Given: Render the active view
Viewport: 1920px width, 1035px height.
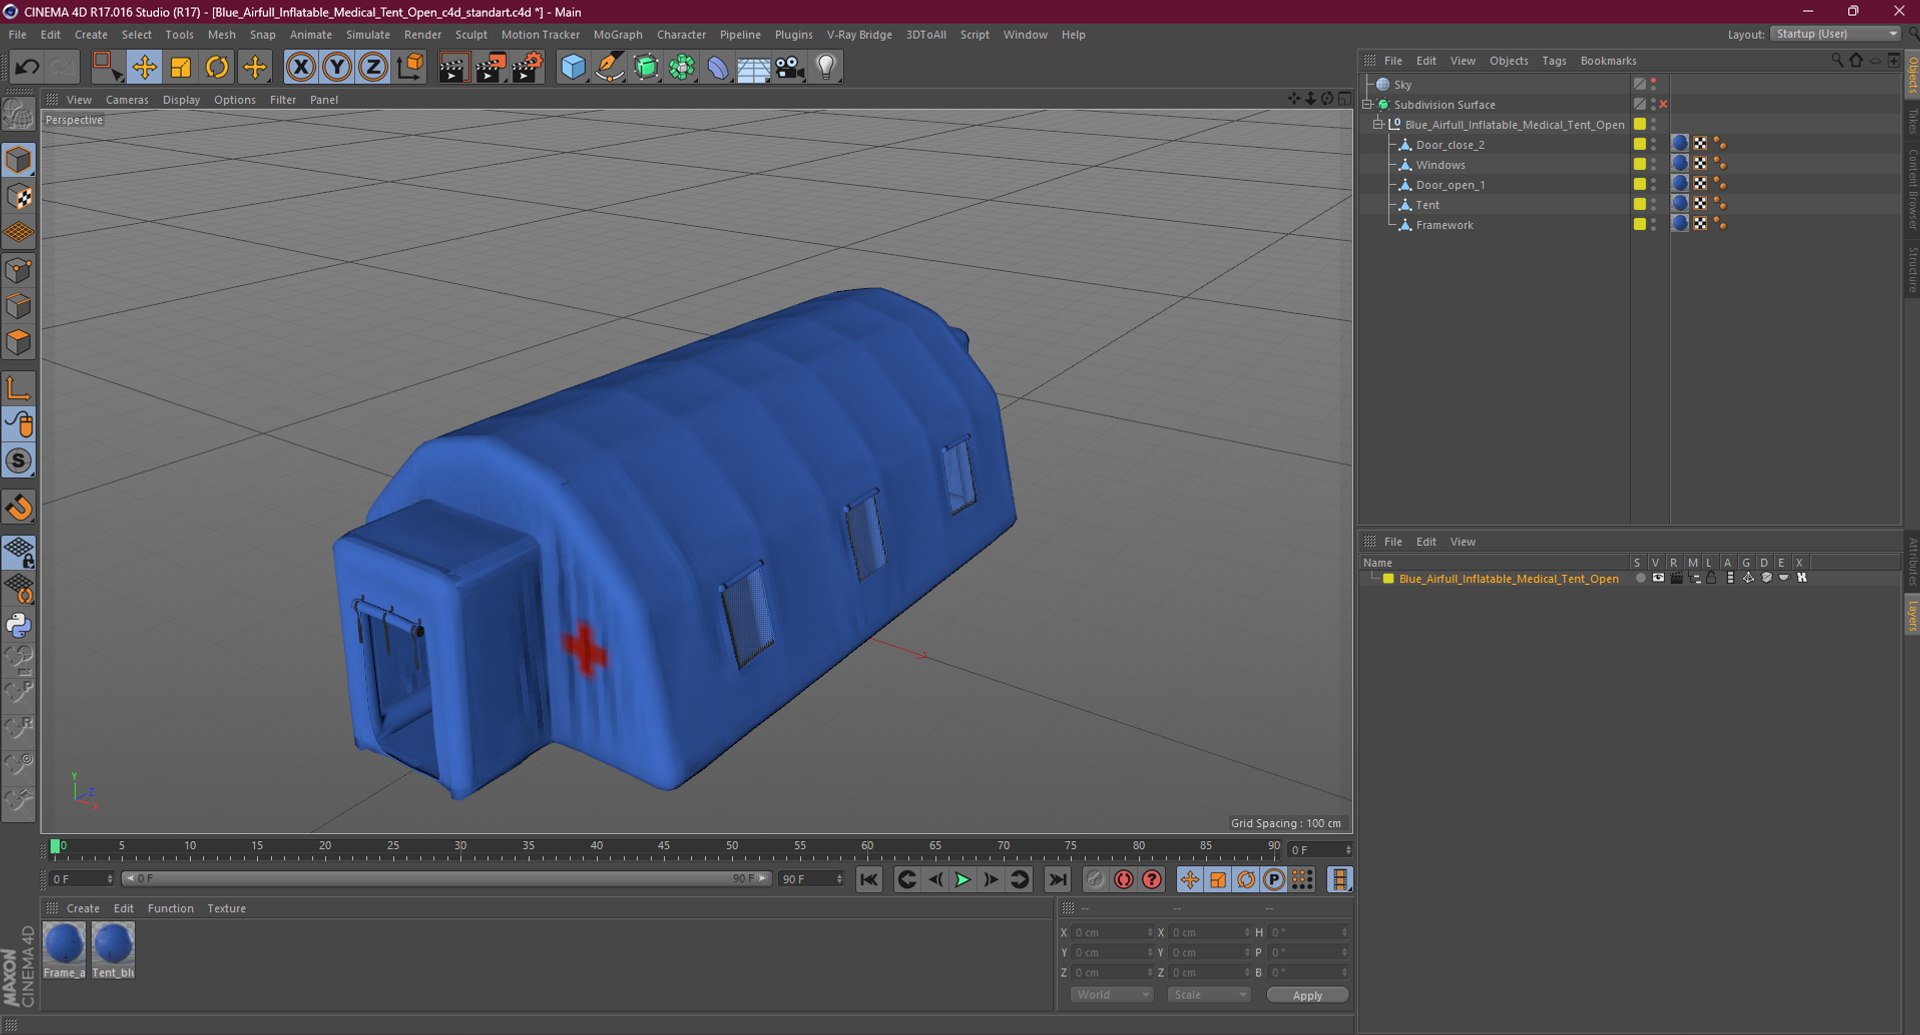Looking at the screenshot, I should click(453, 67).
